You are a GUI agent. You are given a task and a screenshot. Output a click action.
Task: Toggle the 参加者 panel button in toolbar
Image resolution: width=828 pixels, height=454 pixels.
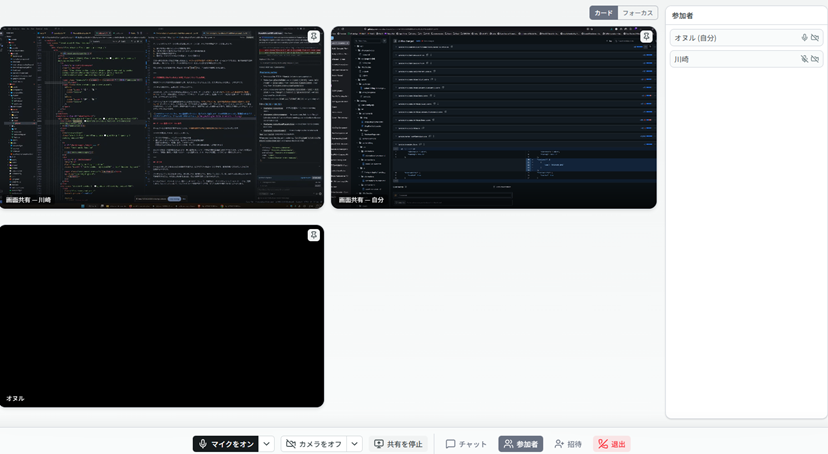521,444
